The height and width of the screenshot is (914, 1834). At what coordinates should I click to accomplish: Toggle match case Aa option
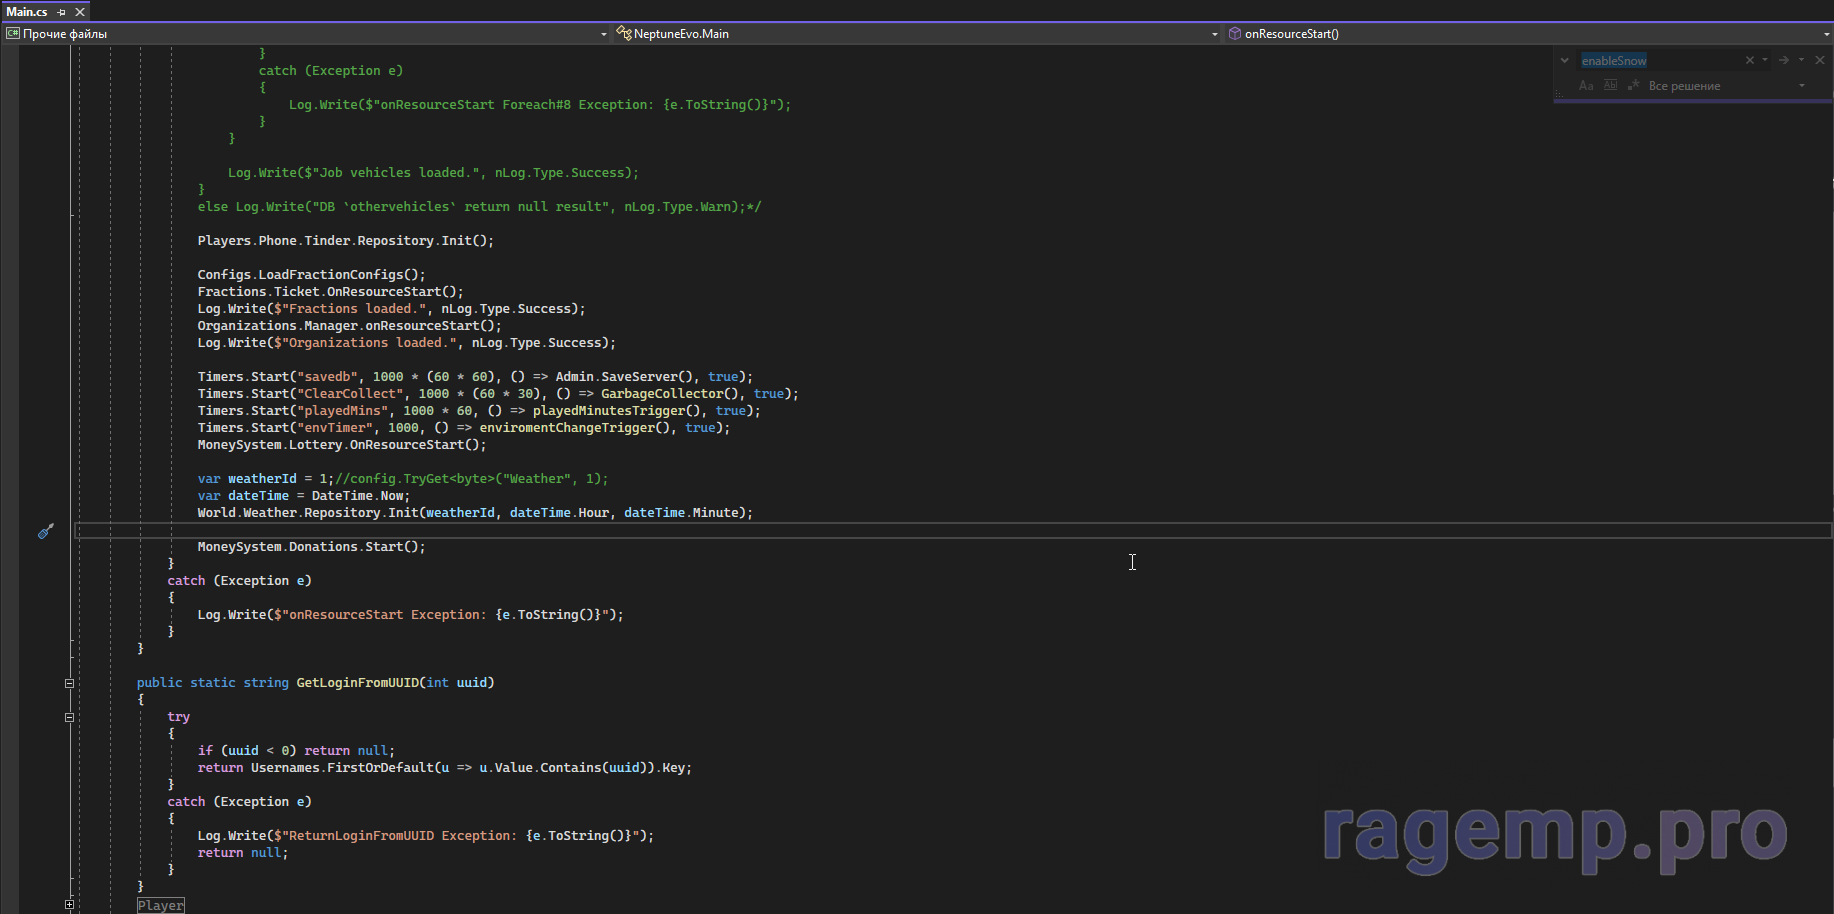(1586, 86)
